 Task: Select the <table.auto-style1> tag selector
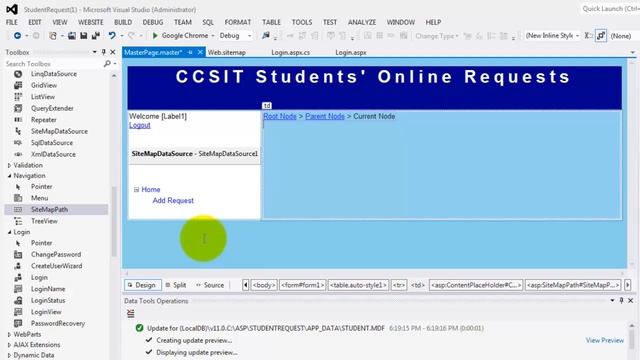click(x=358, y=285)
